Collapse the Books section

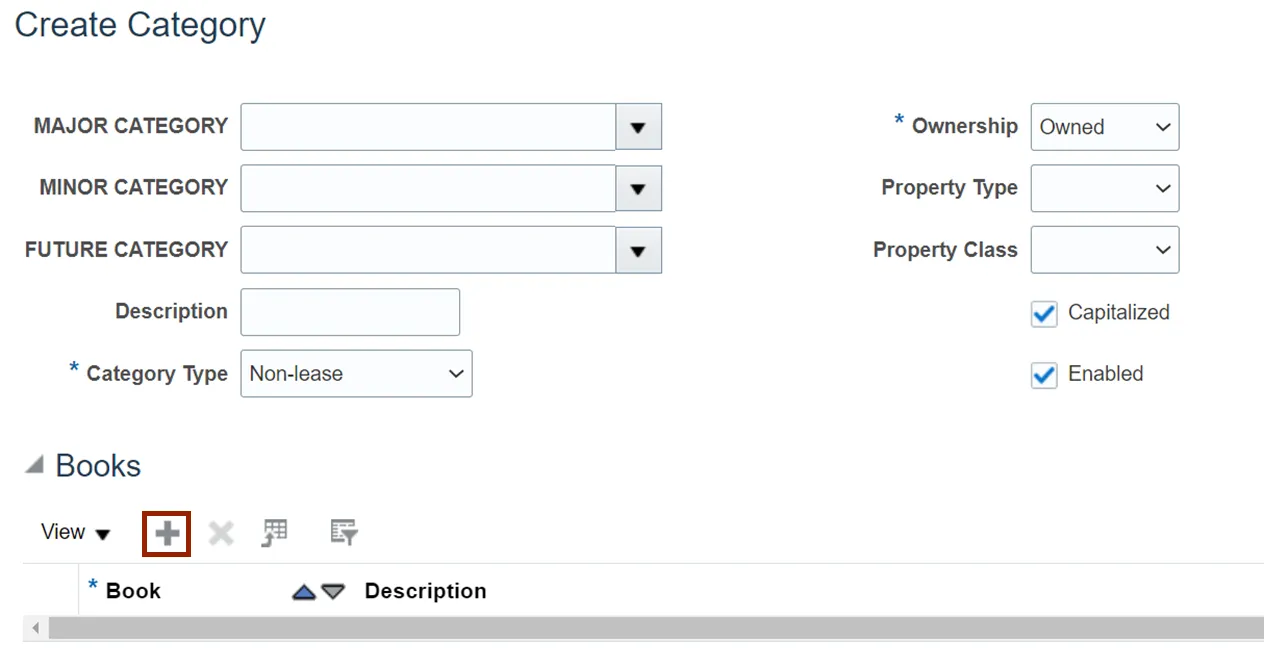tap(35, 465)
